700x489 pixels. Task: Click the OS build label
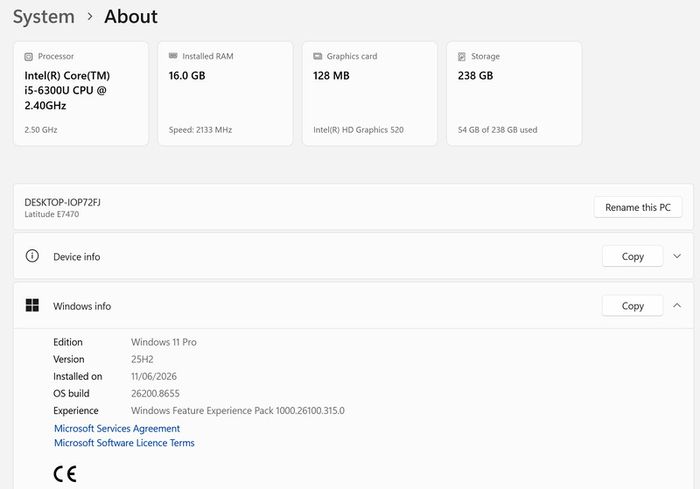(71, 393)
